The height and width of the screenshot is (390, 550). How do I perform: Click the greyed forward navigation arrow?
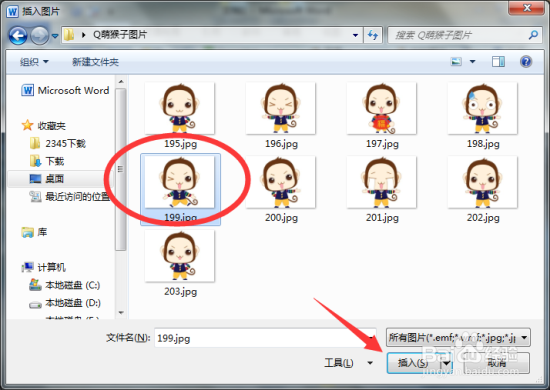(x=39, y=35)
